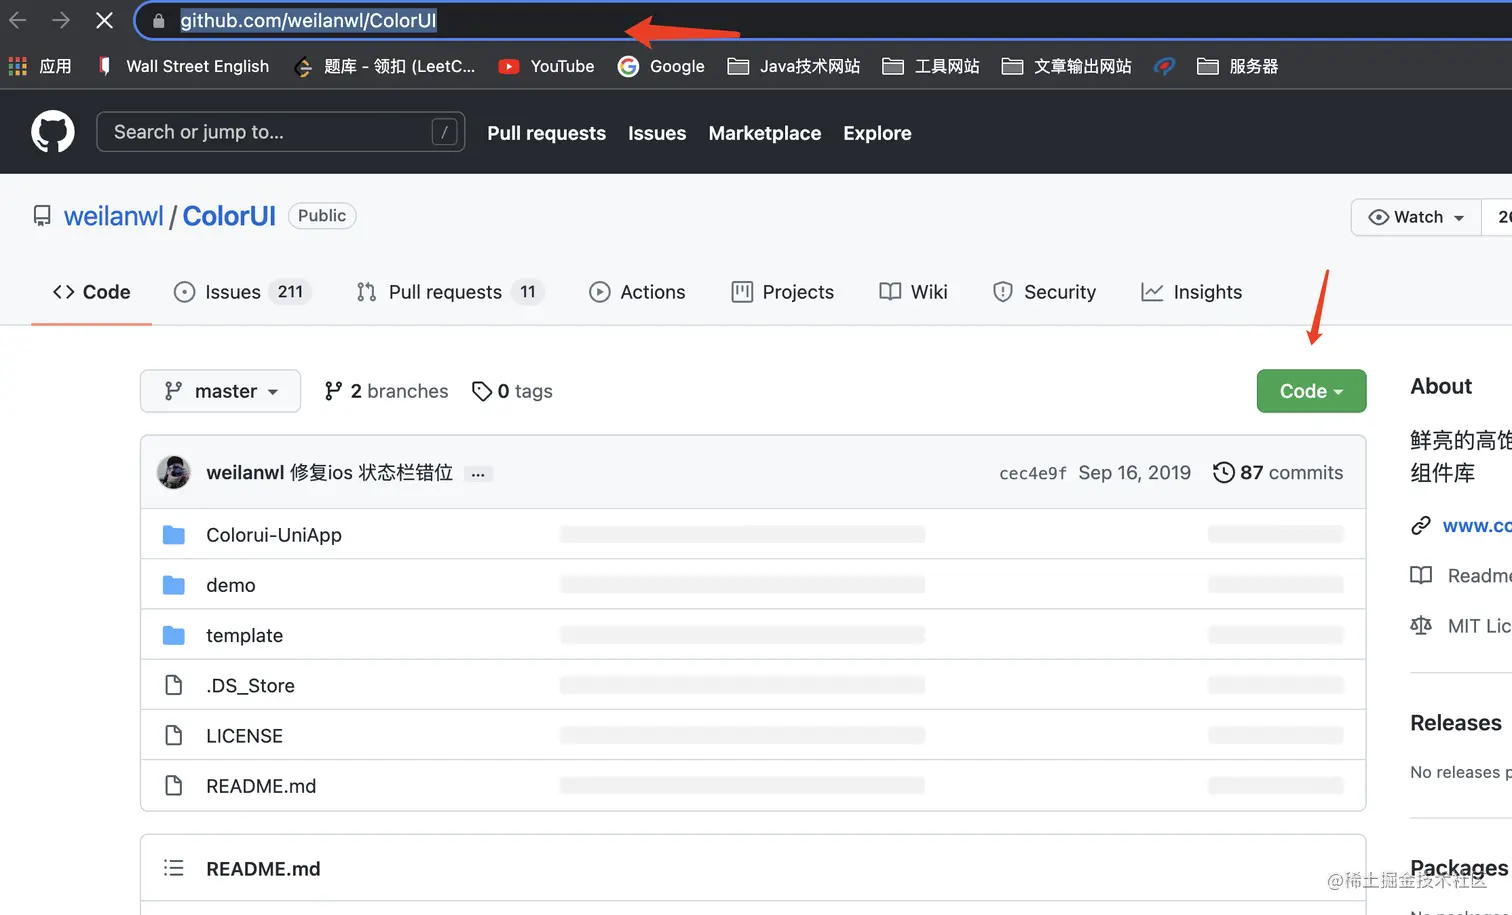Click the repository icon beside weilanwl
The height and width of the screenshot is (915, 1512).
42,216
